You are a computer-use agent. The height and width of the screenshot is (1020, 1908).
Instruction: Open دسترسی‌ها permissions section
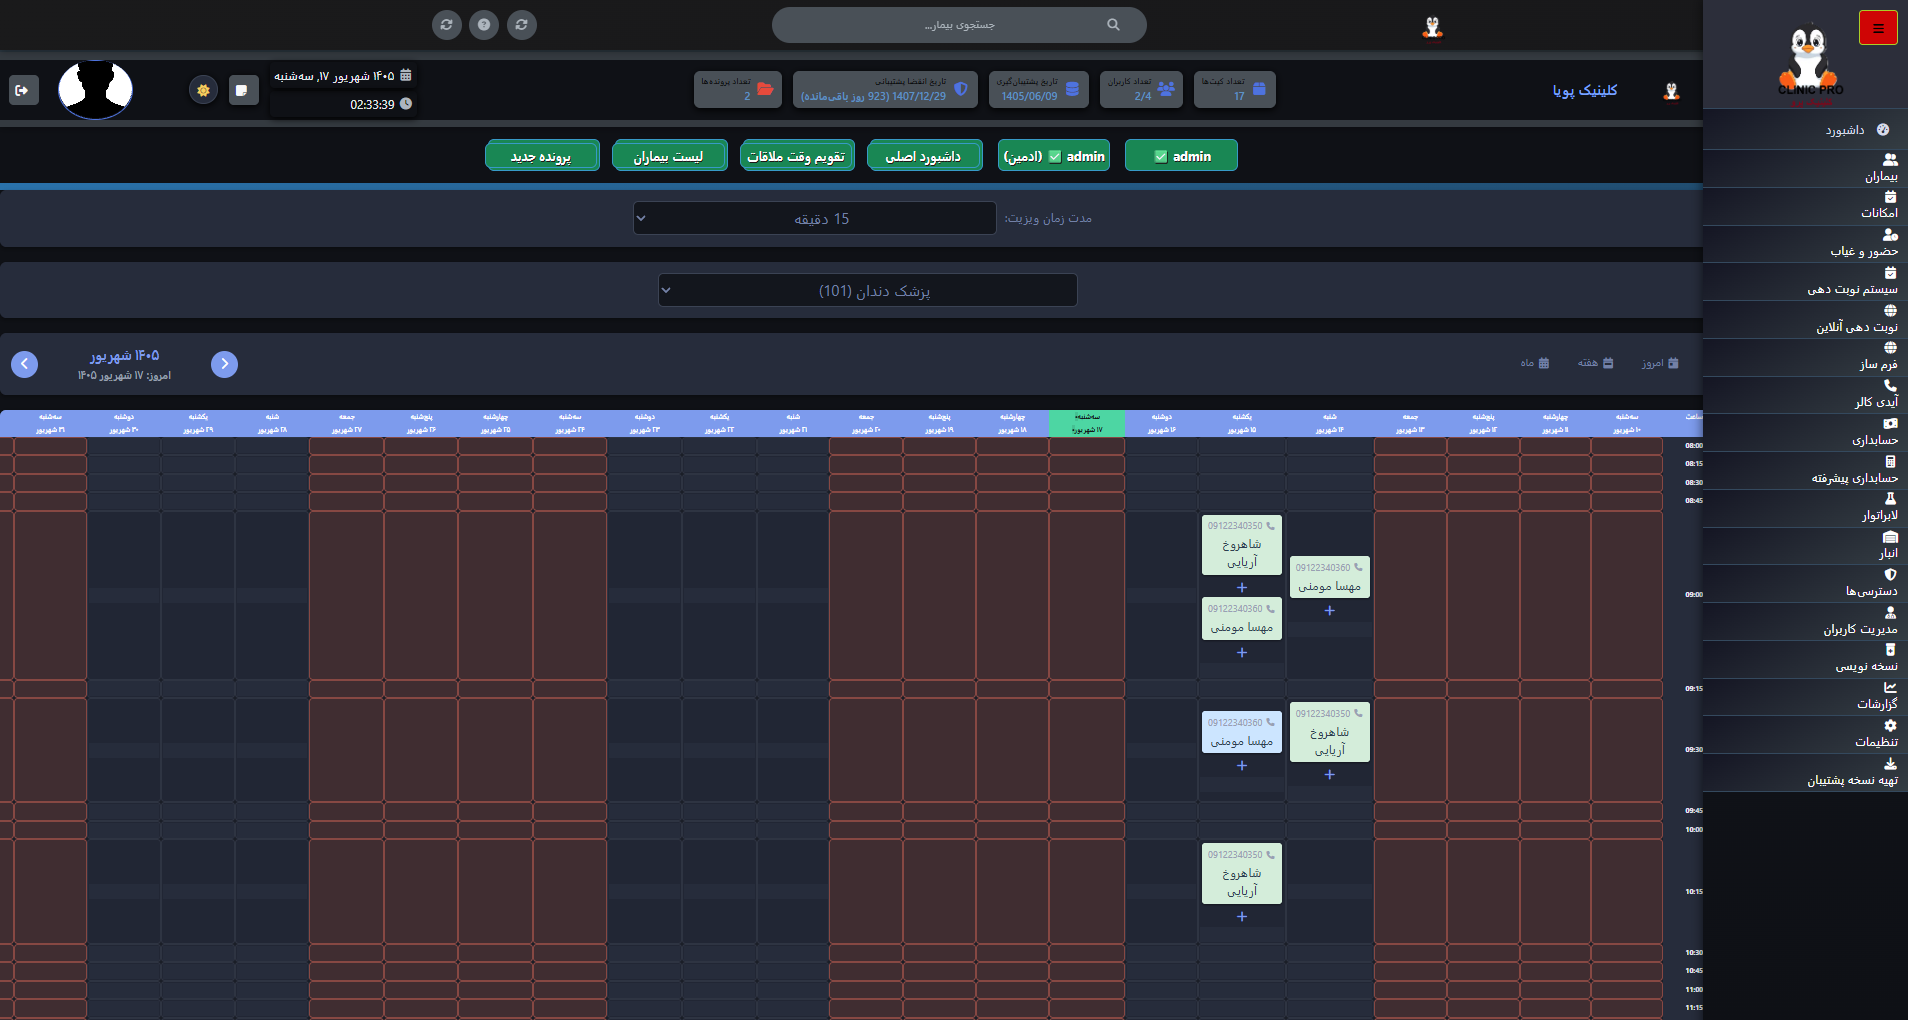pos(1805,584)
